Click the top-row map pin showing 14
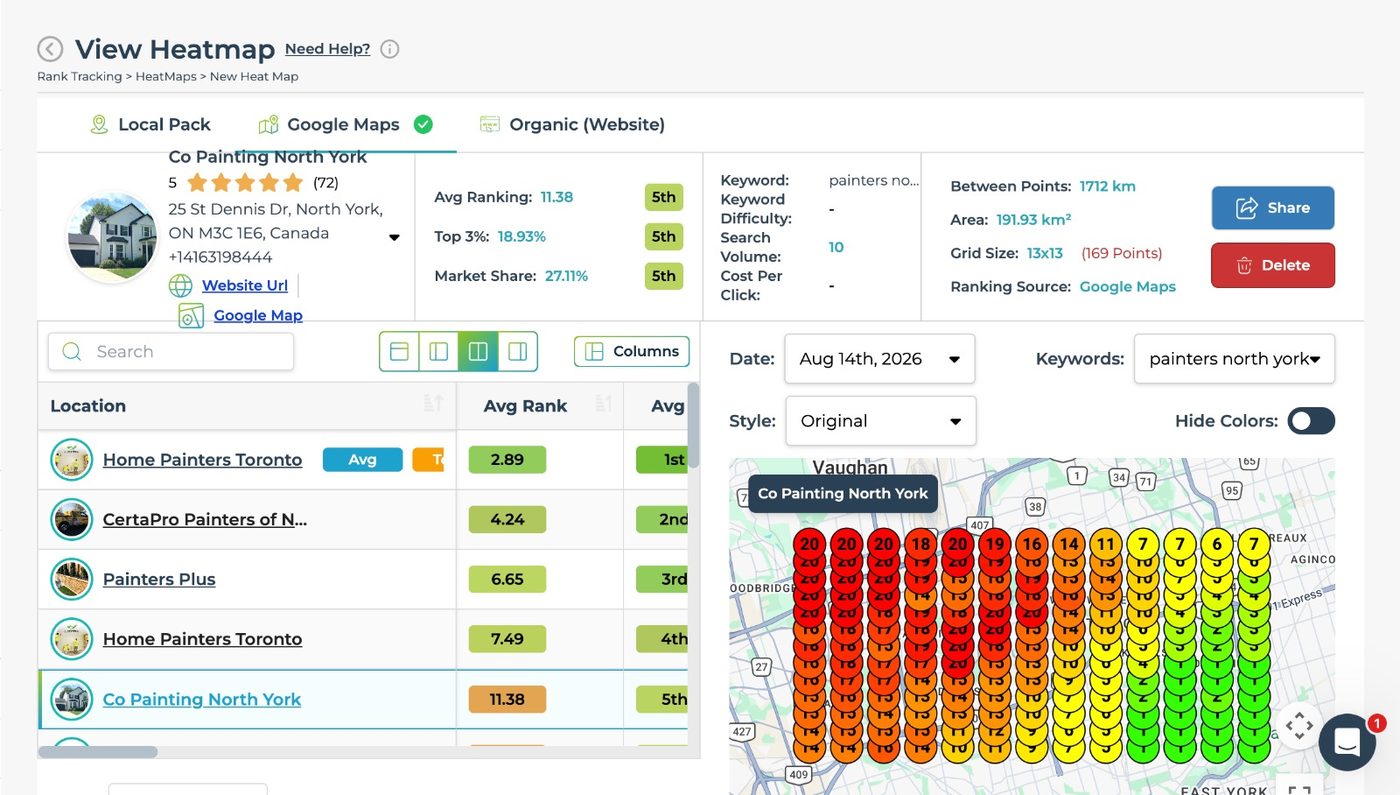Screen dimensions: 1400x795 coord(1068,545)
